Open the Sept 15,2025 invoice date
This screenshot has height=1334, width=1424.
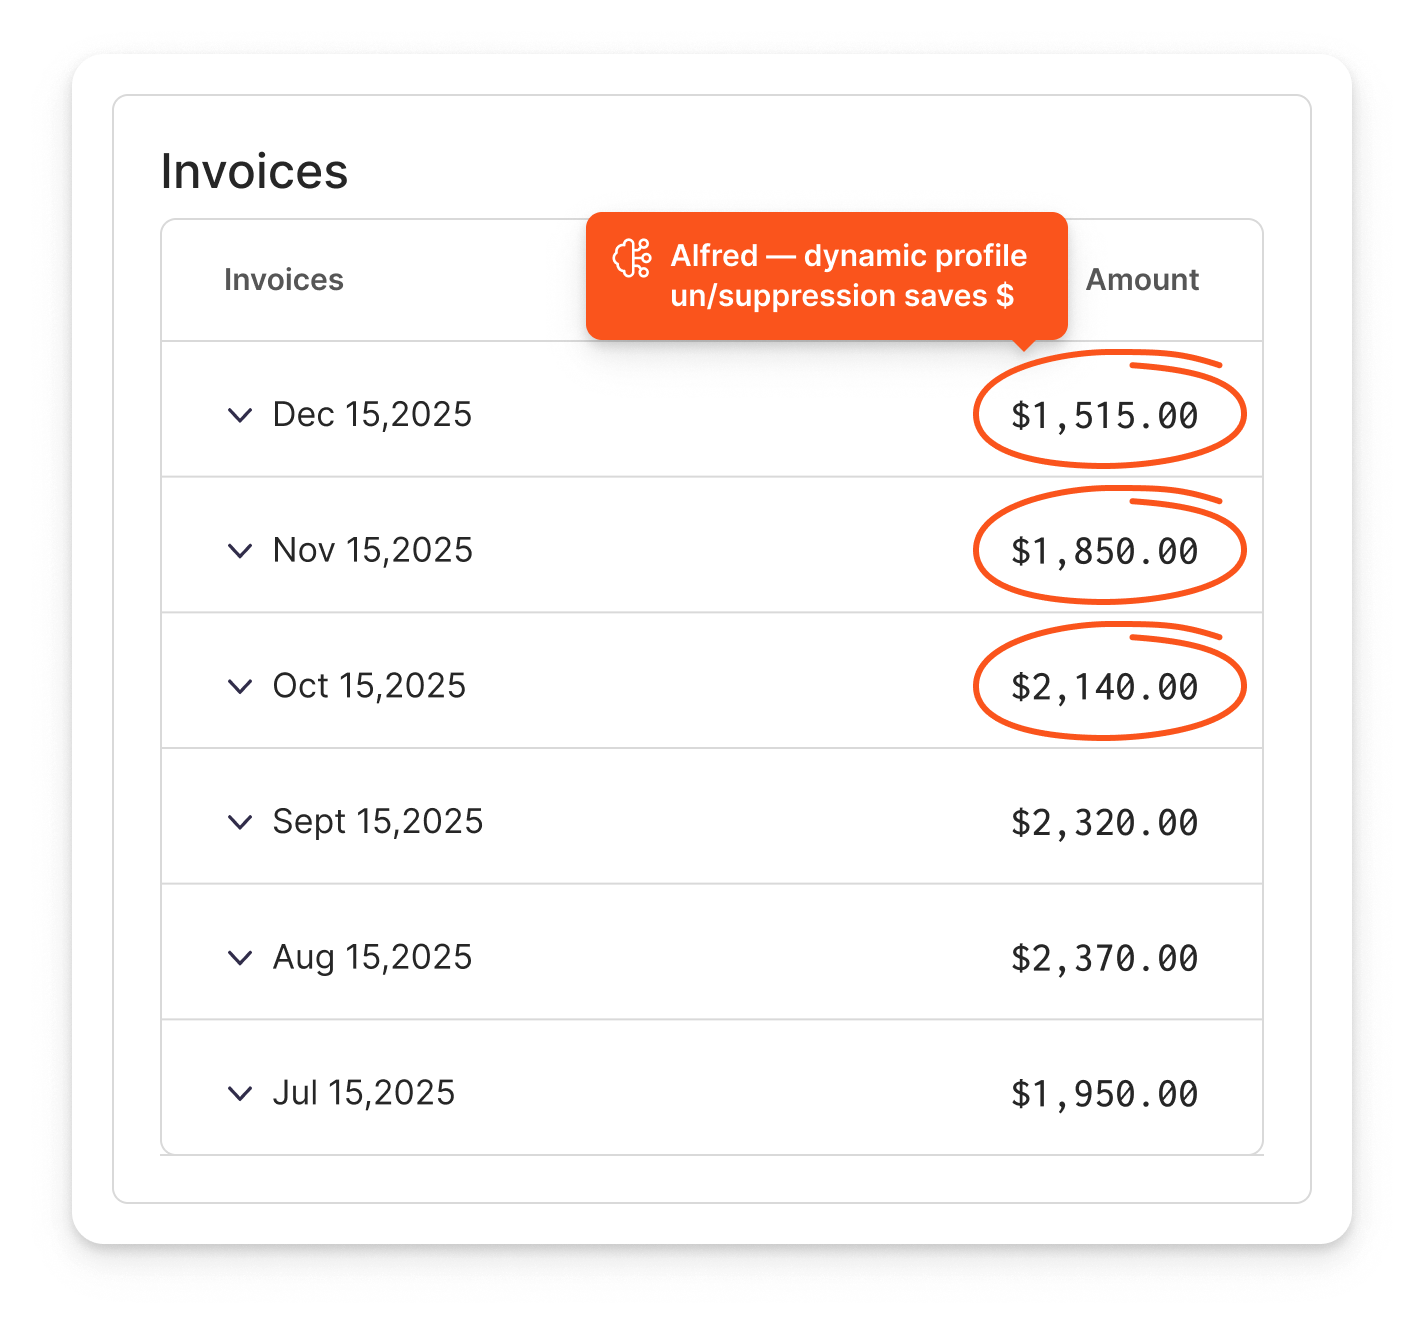point(377,823)
